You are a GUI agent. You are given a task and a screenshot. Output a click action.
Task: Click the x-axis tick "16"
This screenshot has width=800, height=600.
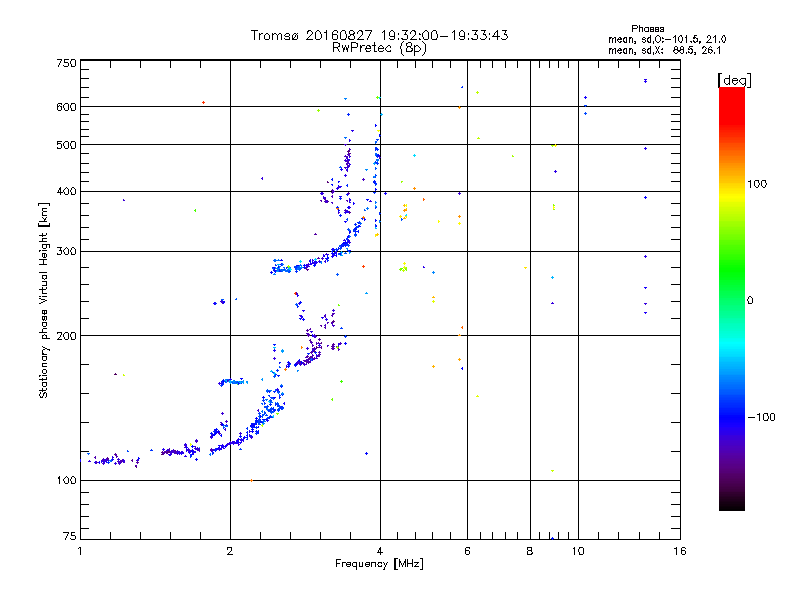point(680,551)
